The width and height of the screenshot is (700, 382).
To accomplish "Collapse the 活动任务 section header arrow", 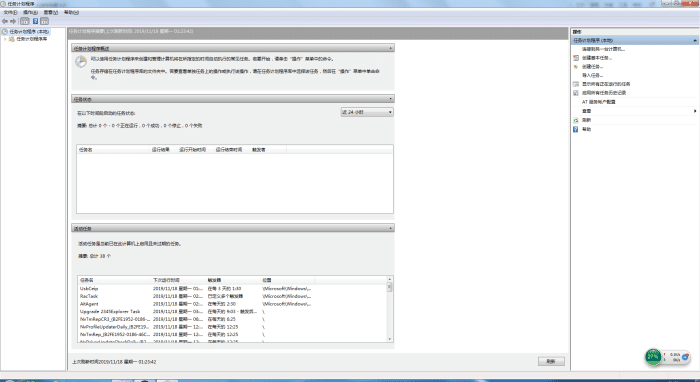I will [391, 228].
